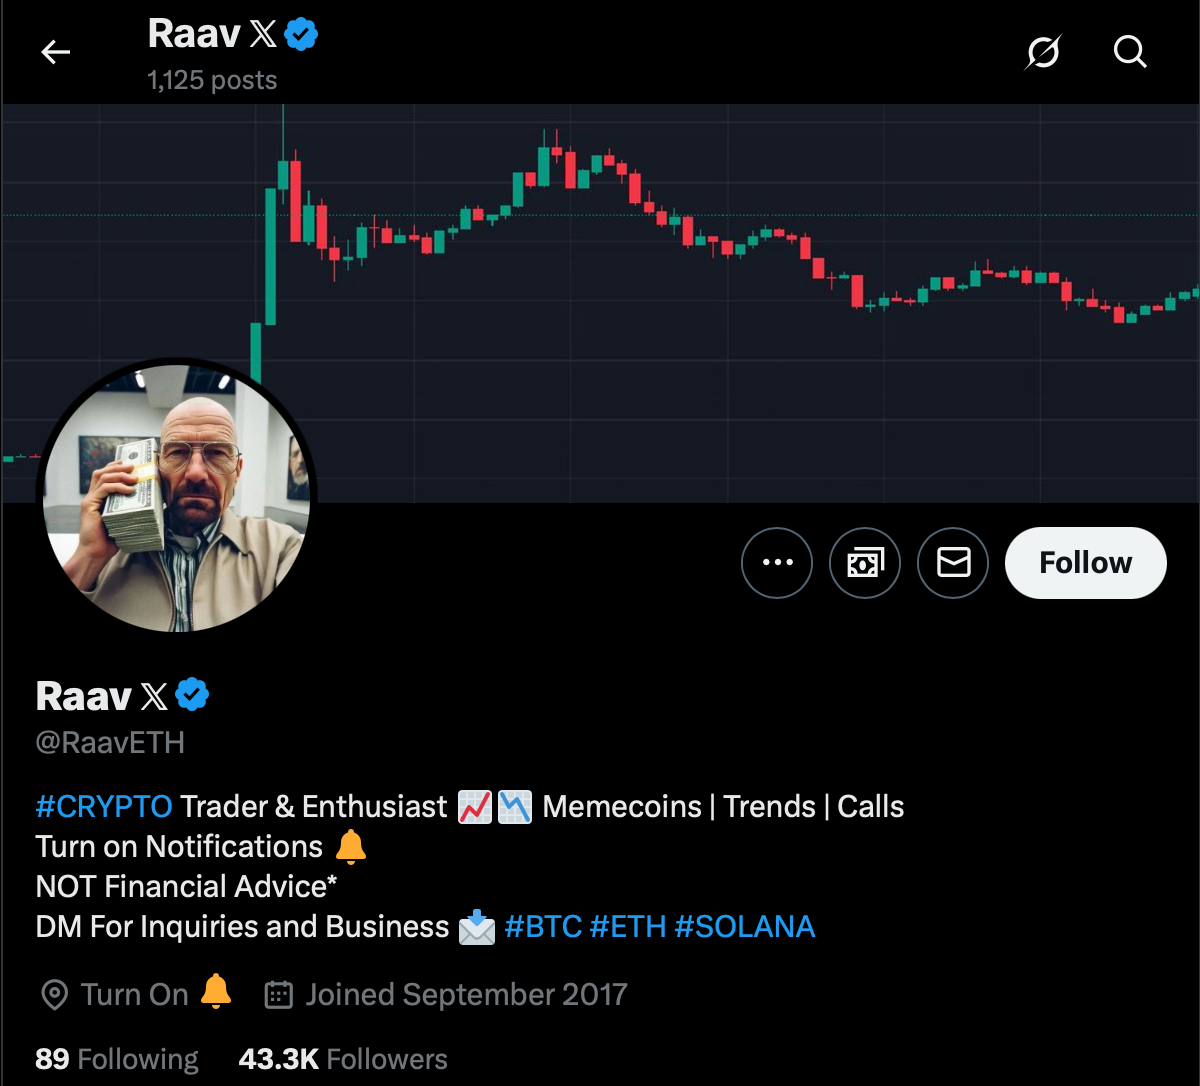
Task: Navigate back using the back arrow
Action: coord(56,52)
